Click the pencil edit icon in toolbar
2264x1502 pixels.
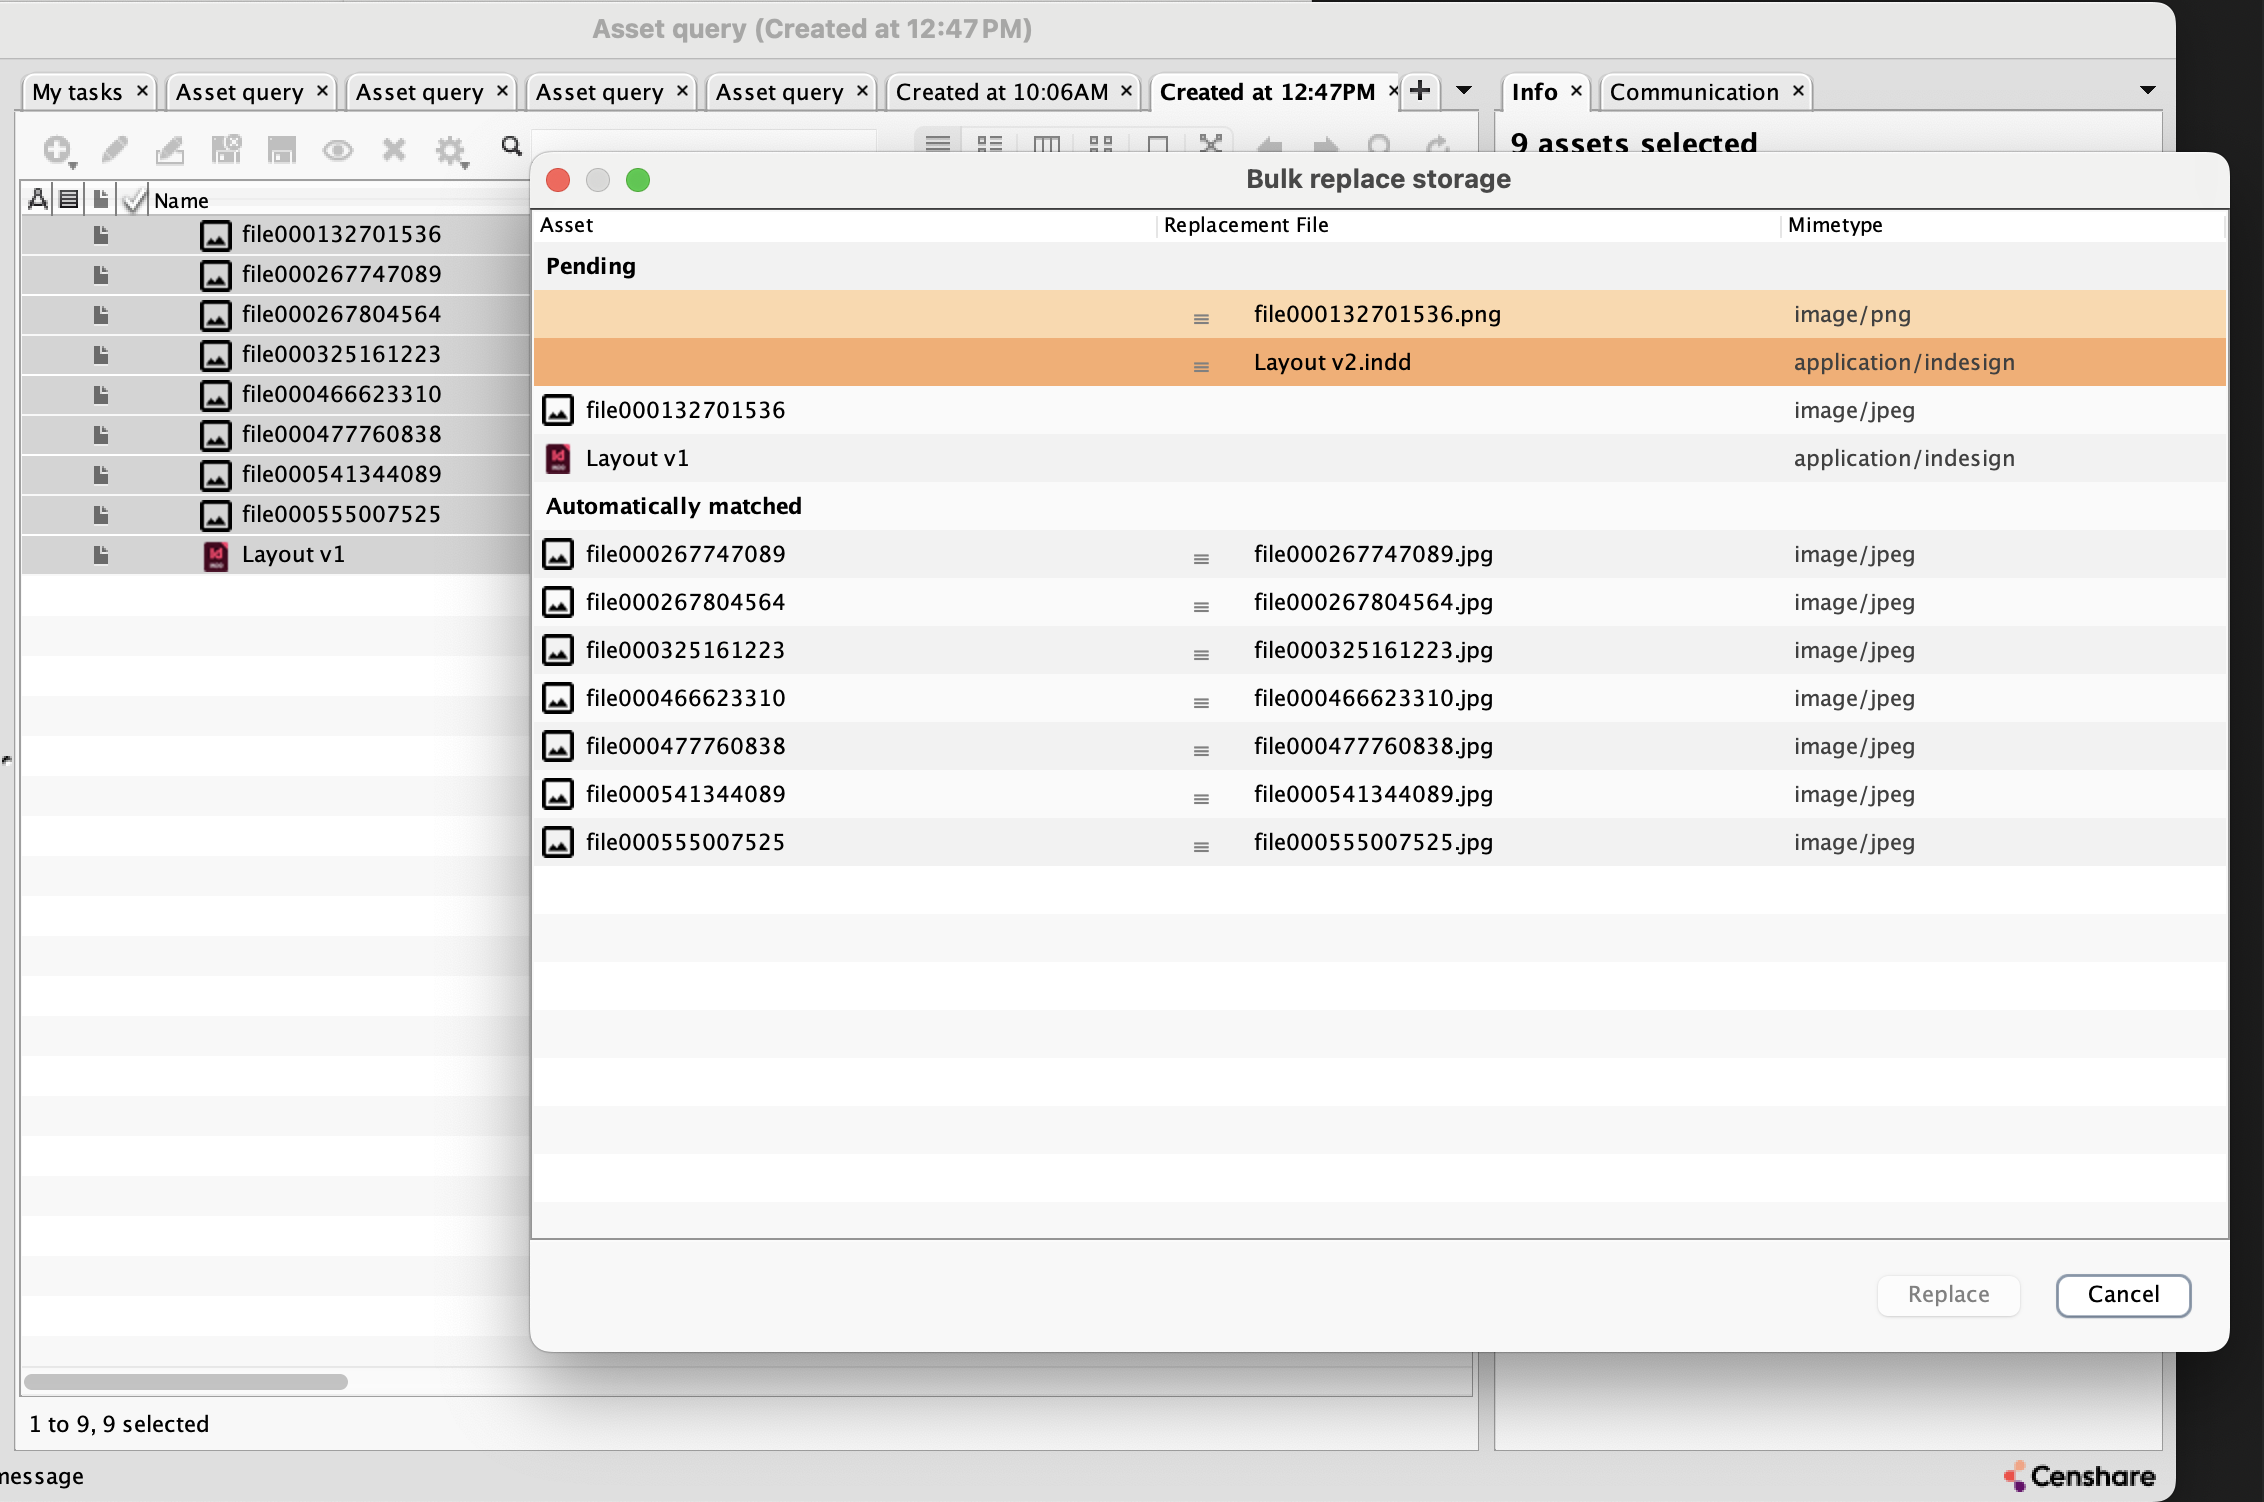pos(114,150)
